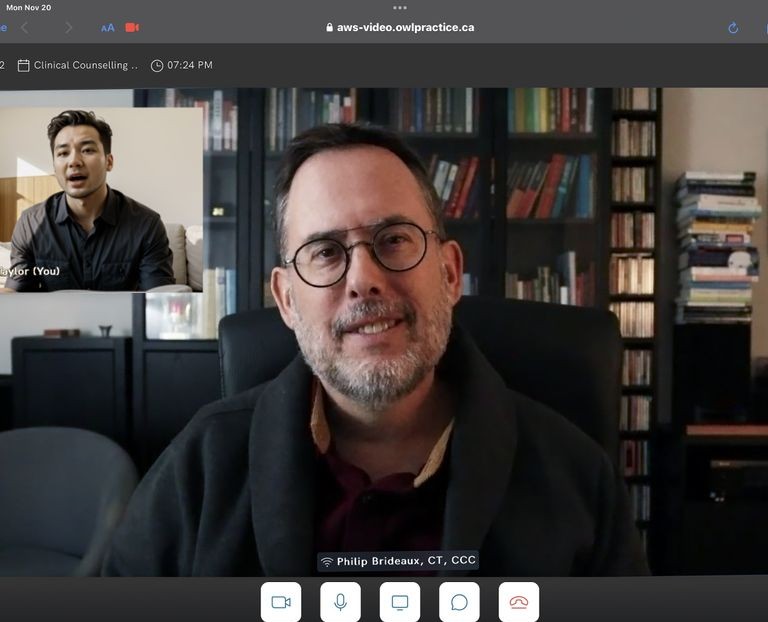This screenshot has height=622, width=768.
Task: Open the AA reader text-size menu
Action: pyautogui.click(x=108, y=28)
